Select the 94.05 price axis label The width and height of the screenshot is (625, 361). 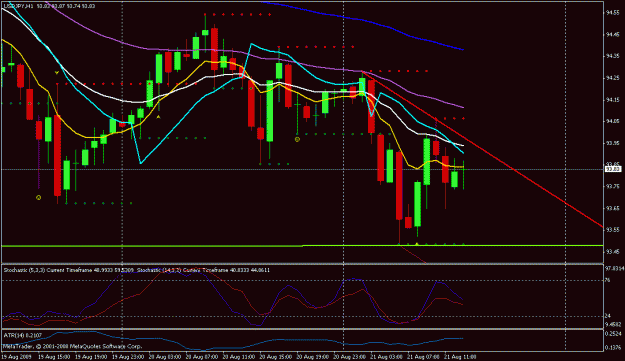pyautogui.click(x=612, y=122)
